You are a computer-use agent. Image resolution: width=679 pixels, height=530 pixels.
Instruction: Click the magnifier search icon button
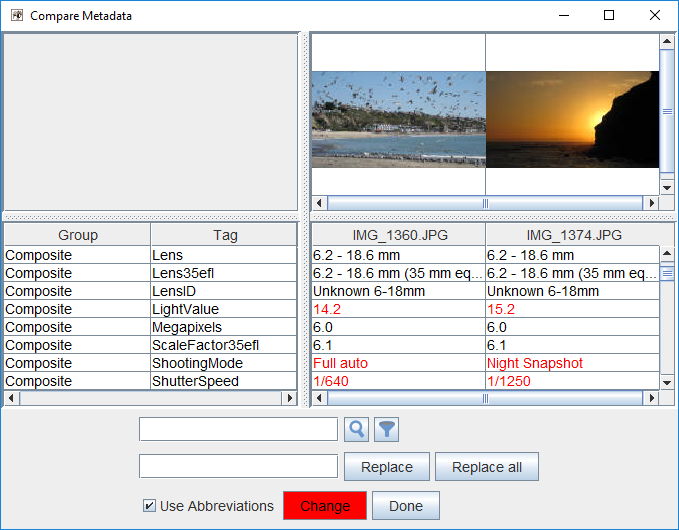pos(356,429)
